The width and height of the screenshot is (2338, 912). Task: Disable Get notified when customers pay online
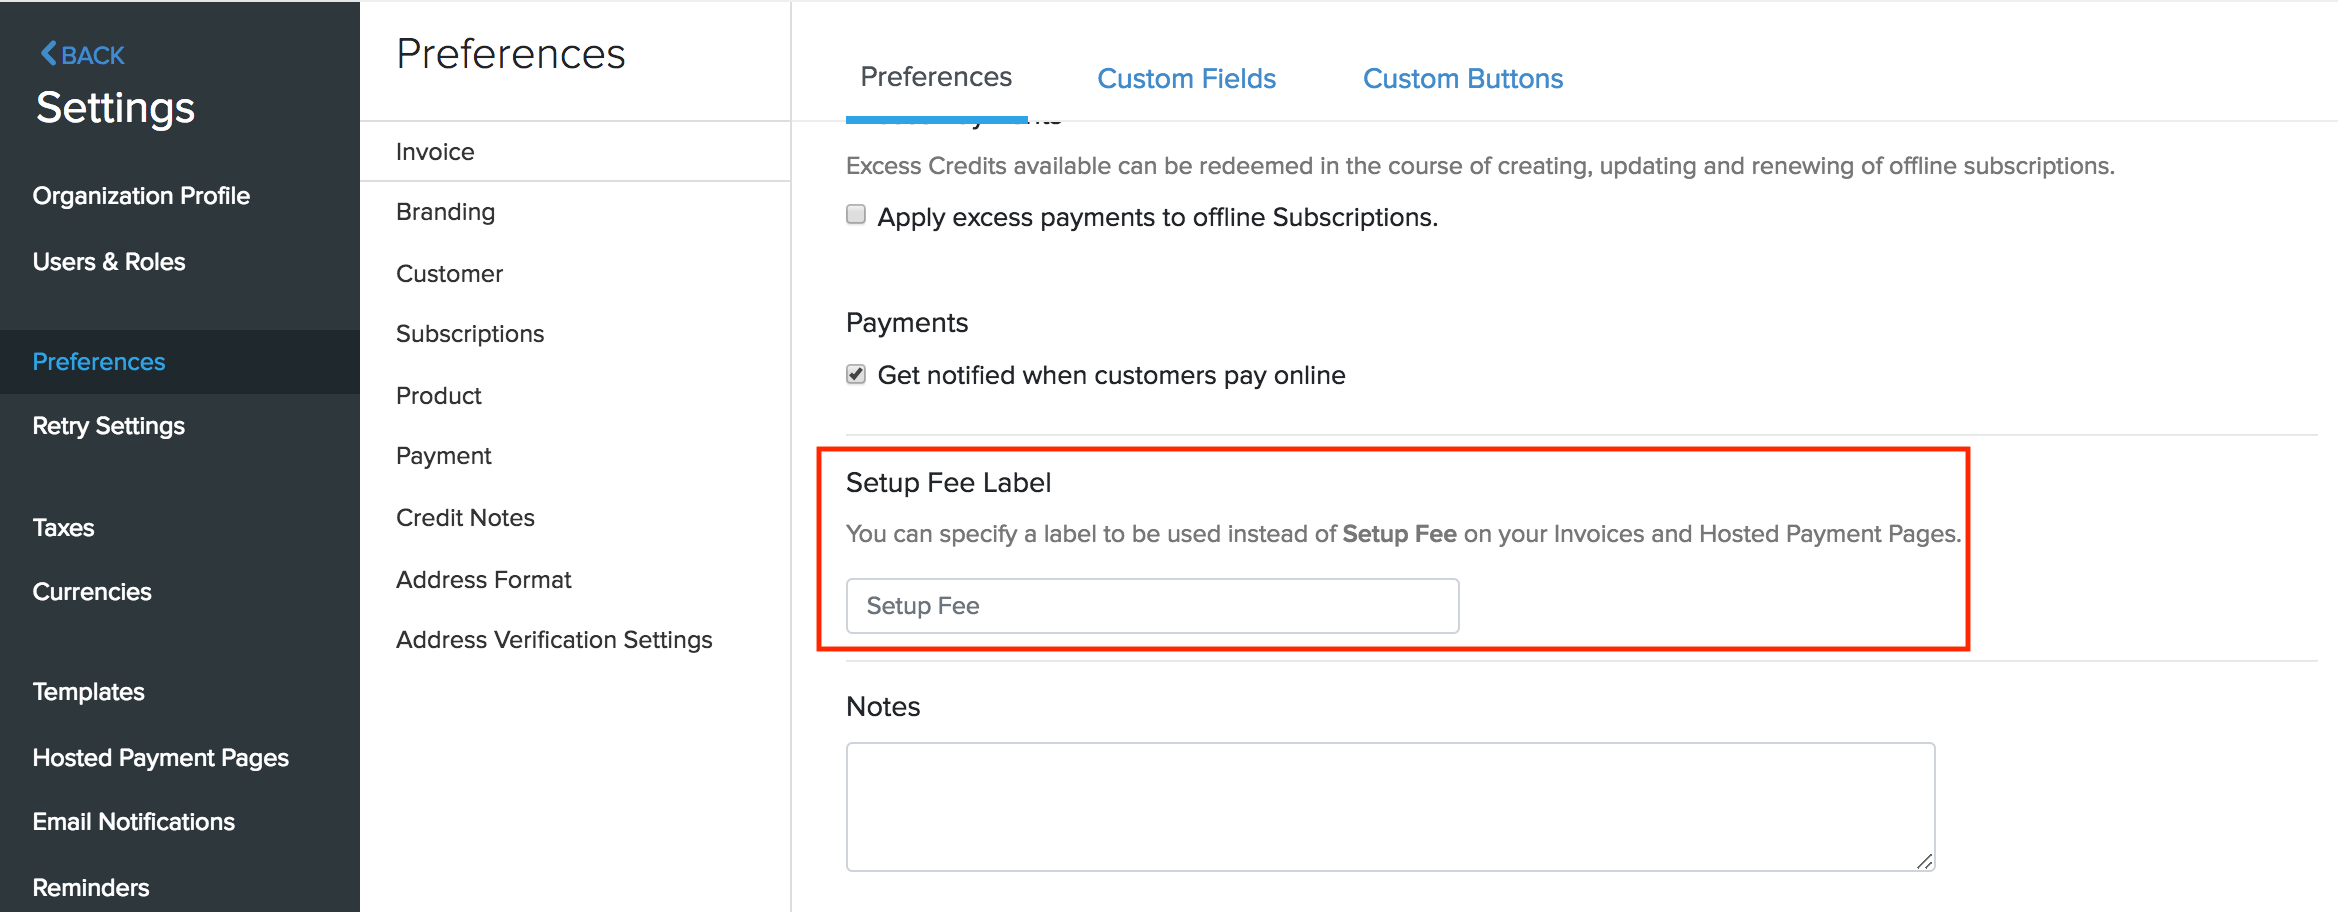click(855, 374)
